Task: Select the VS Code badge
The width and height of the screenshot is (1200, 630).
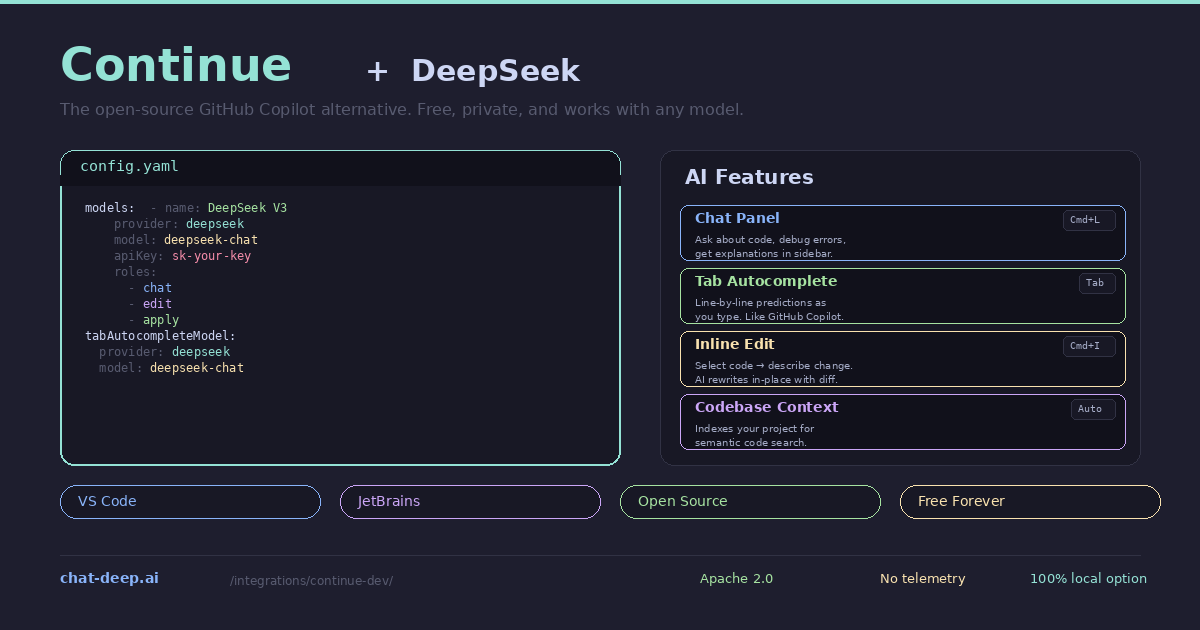Action: (x=190, y=501)
